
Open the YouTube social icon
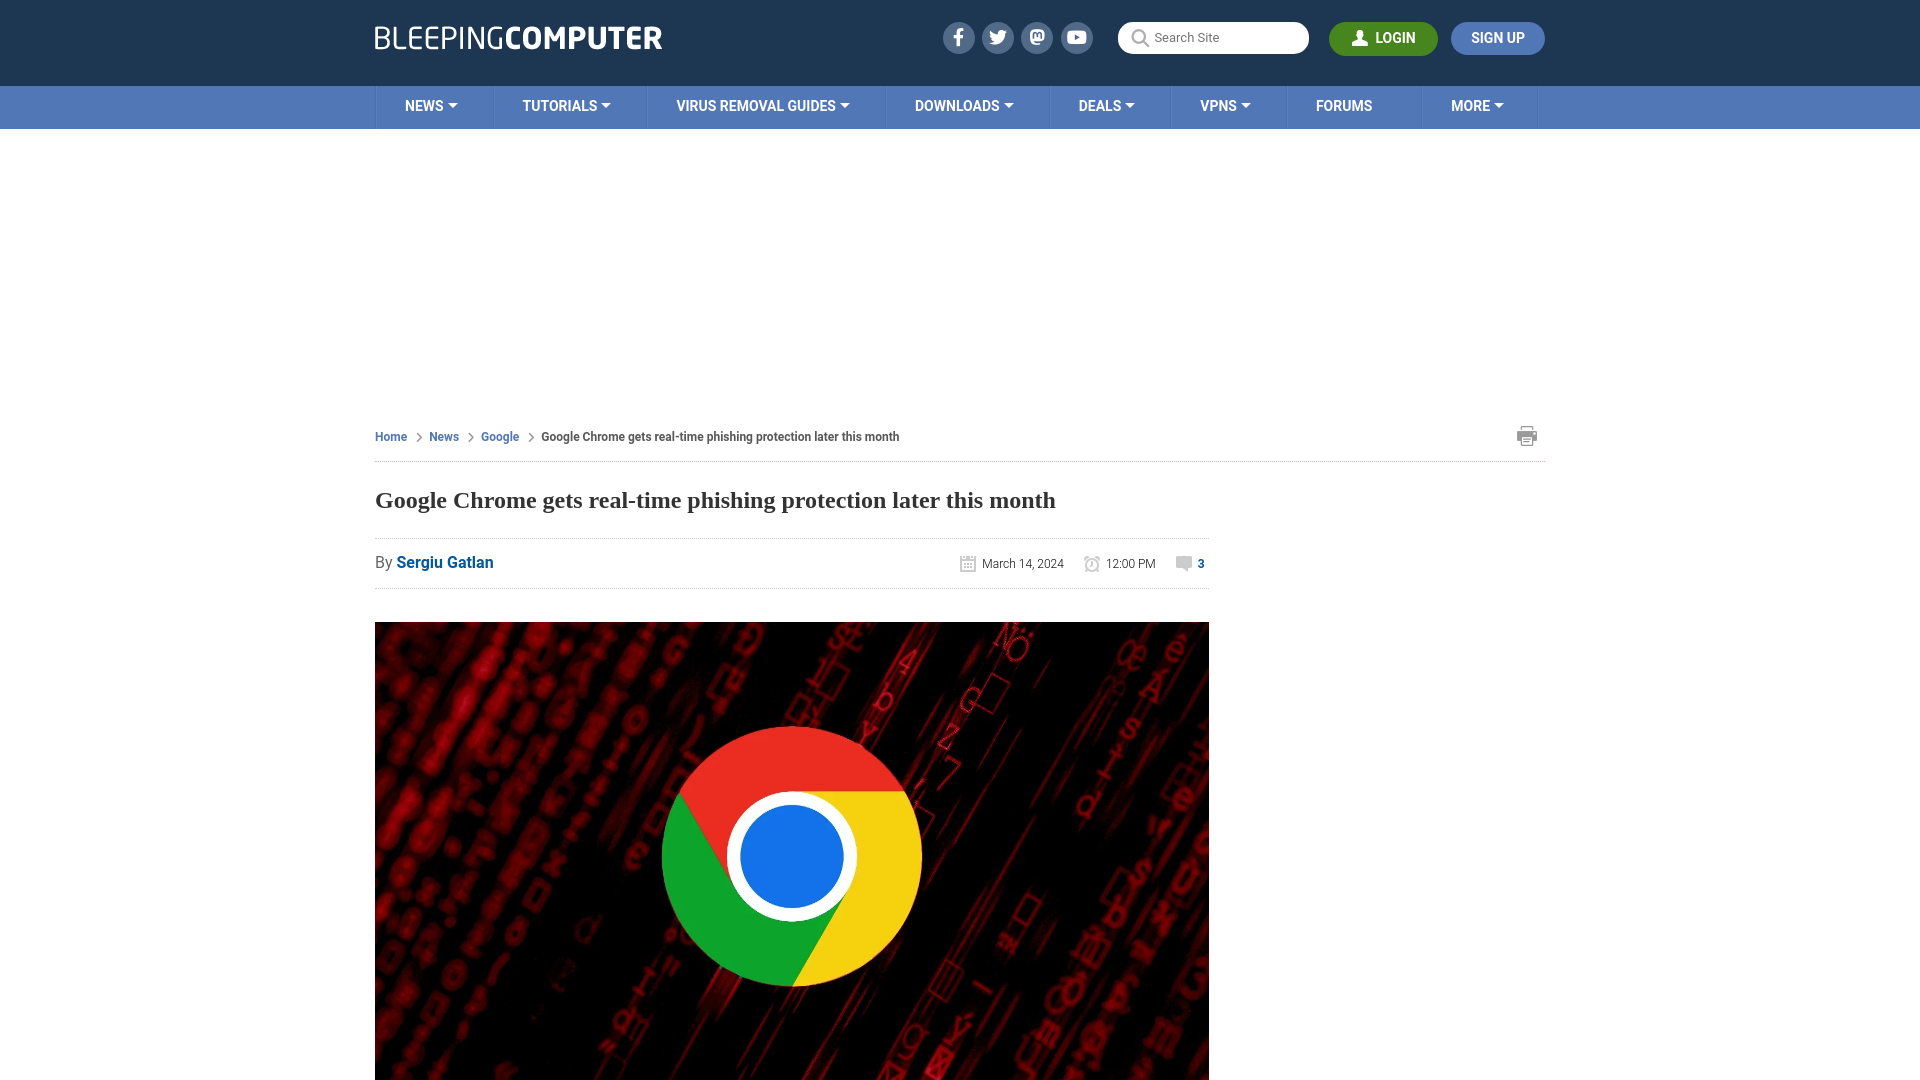click(1077, 37)
